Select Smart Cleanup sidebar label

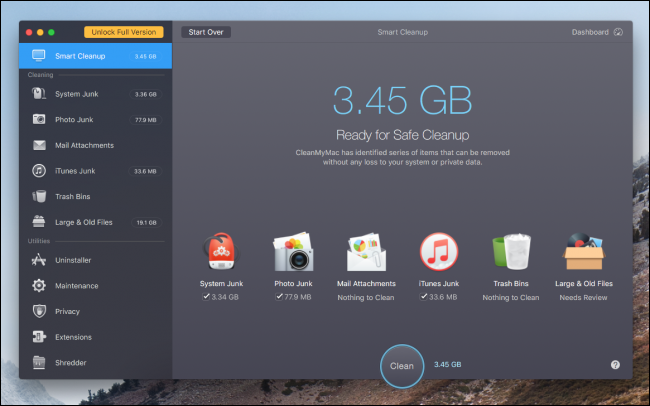click(x=80, y=56)
